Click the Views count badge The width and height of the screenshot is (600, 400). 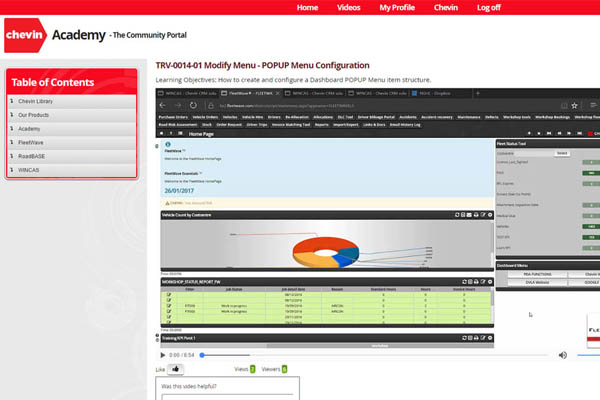tap(253, 369)
